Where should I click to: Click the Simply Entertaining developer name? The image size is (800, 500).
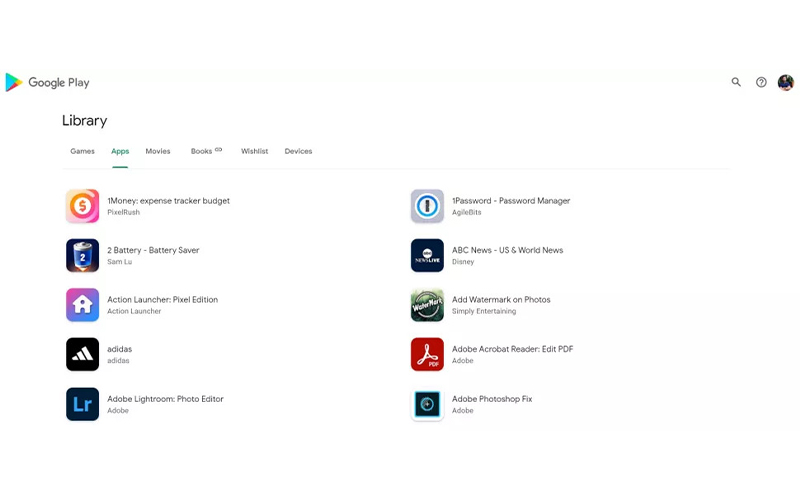click(x=484, y=311)
